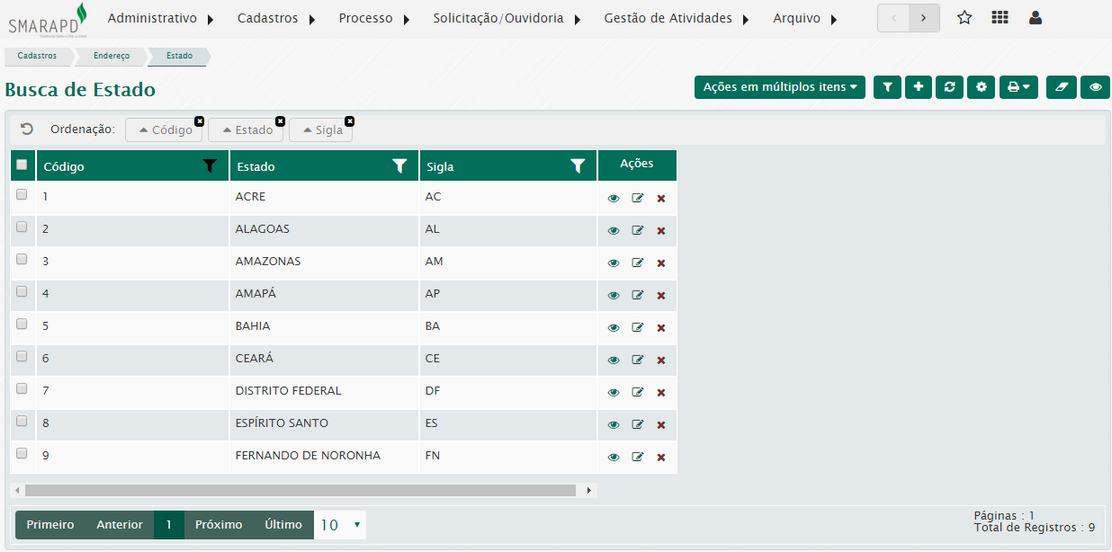Edit the BAHIA record
1112x552 pixels.
pos(637,328)
